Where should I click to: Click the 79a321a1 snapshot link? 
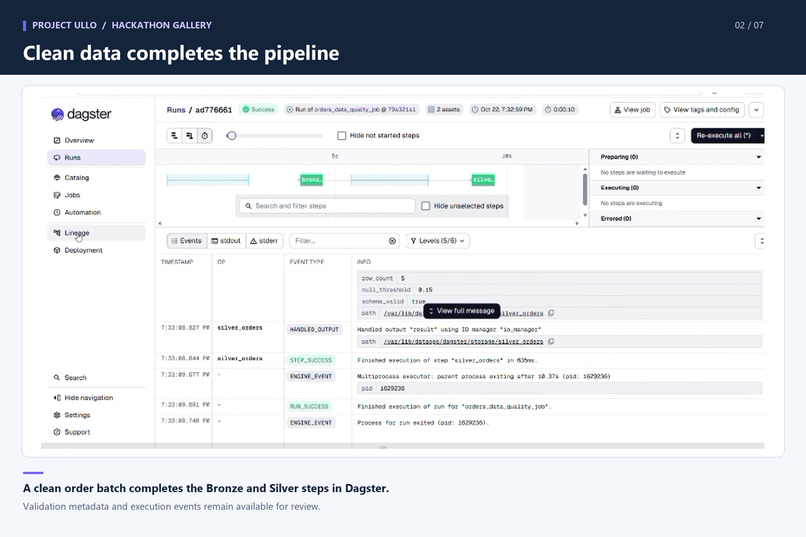(401, 109)
